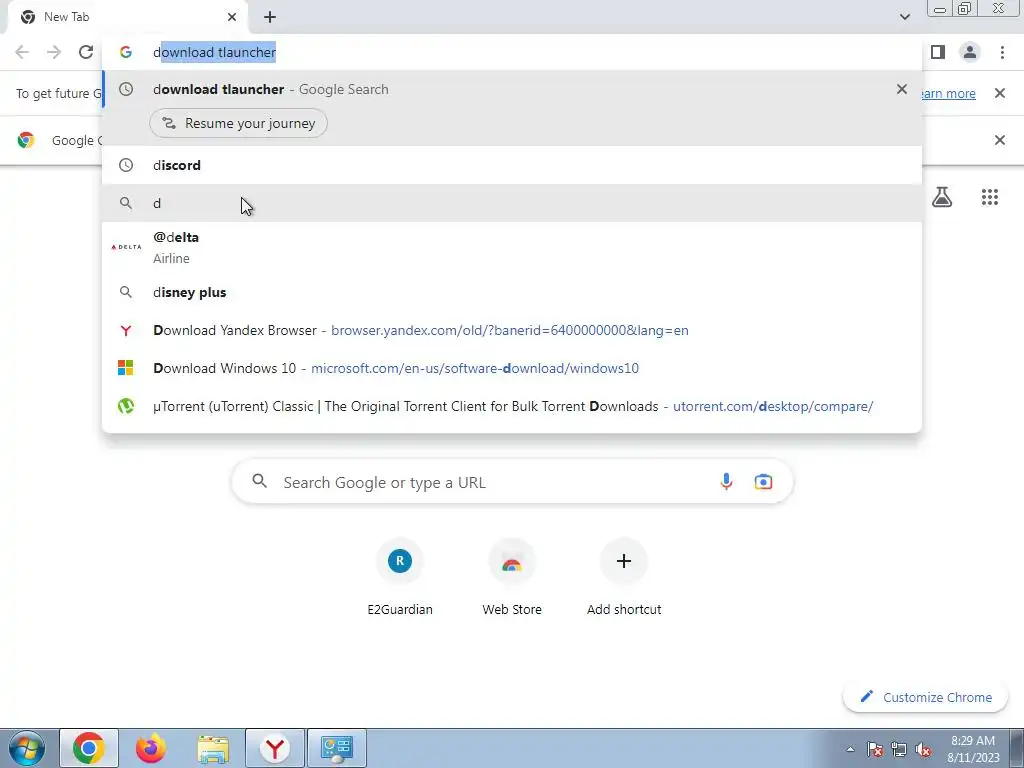Select the plain 'd' search suggestion
Screen dimensions: 1024x768
pyautogui.click(x=512, y=203)
